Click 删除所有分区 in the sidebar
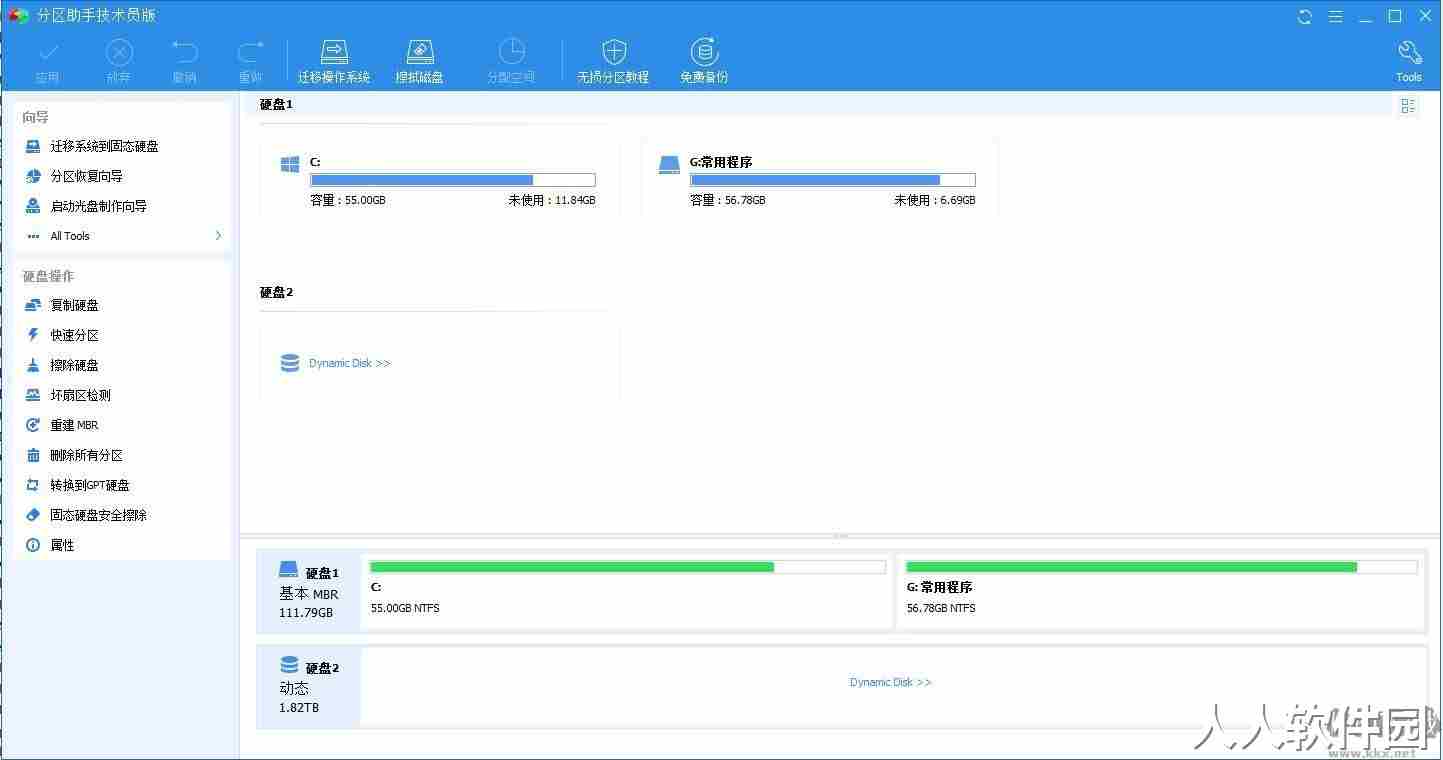Image resolution: width=1443 pixels, height=760 pixels. (87, 455)
